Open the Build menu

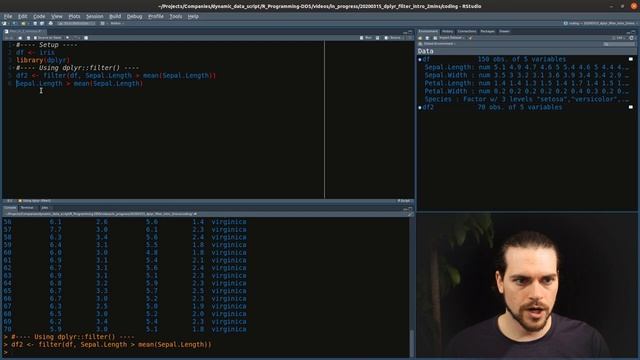click(x=115, y=16)
